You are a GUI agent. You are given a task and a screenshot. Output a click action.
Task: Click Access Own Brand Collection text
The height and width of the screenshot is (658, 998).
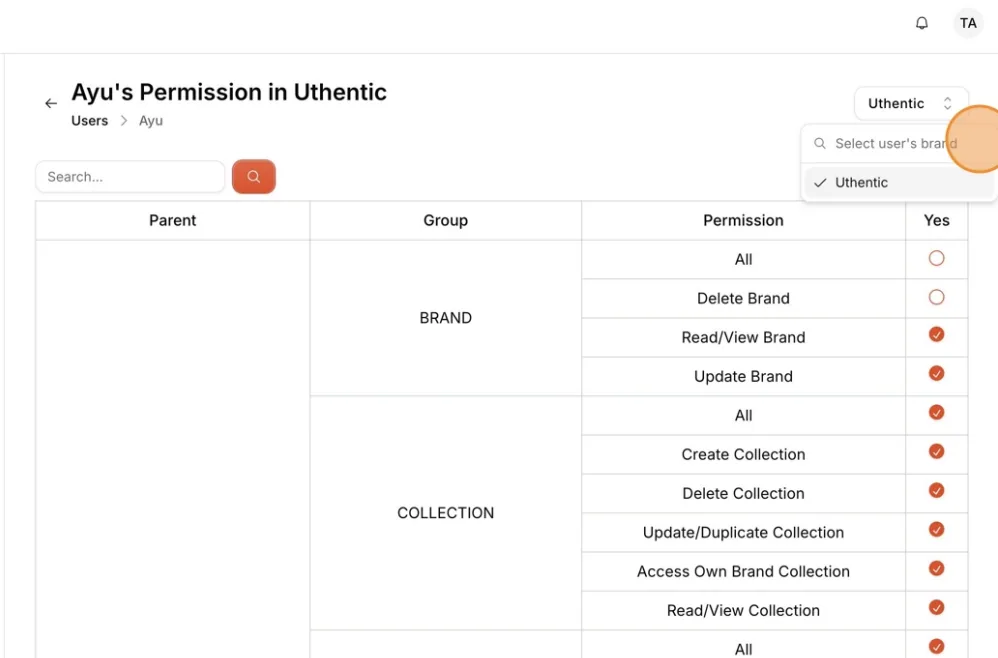coord(743,571)
